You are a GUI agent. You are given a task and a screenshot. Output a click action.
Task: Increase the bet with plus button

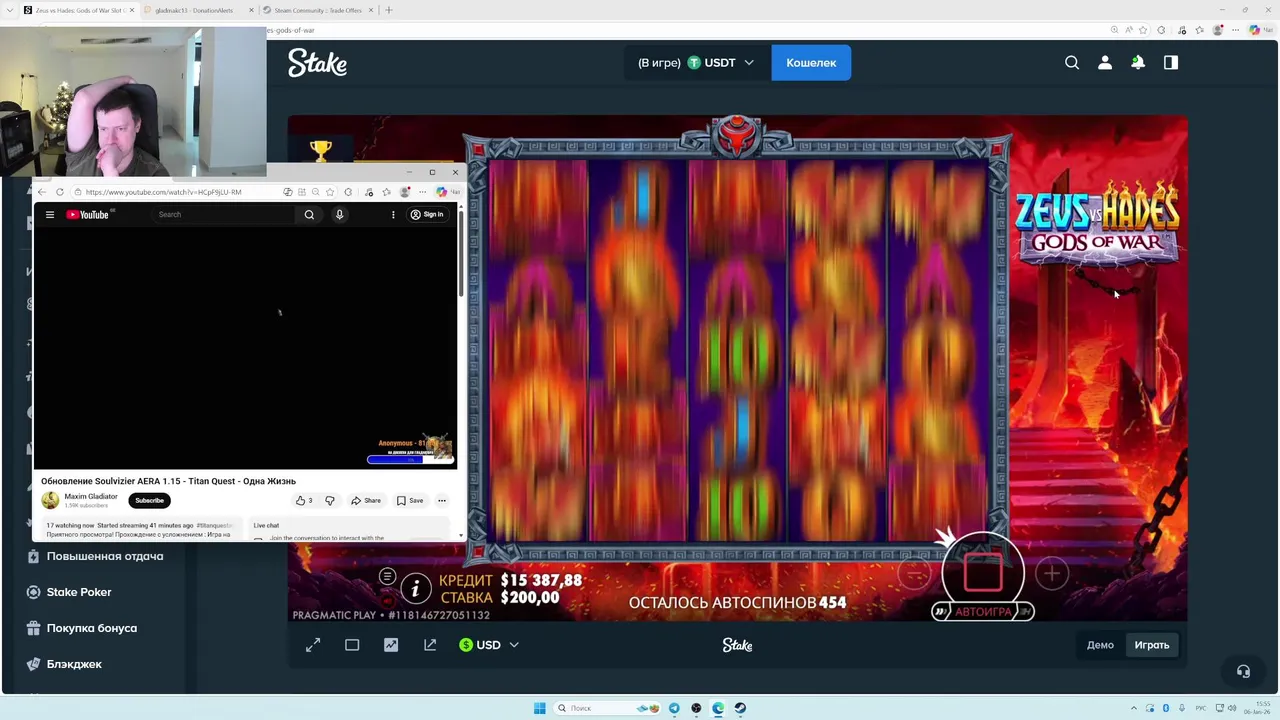point(1051,573)
